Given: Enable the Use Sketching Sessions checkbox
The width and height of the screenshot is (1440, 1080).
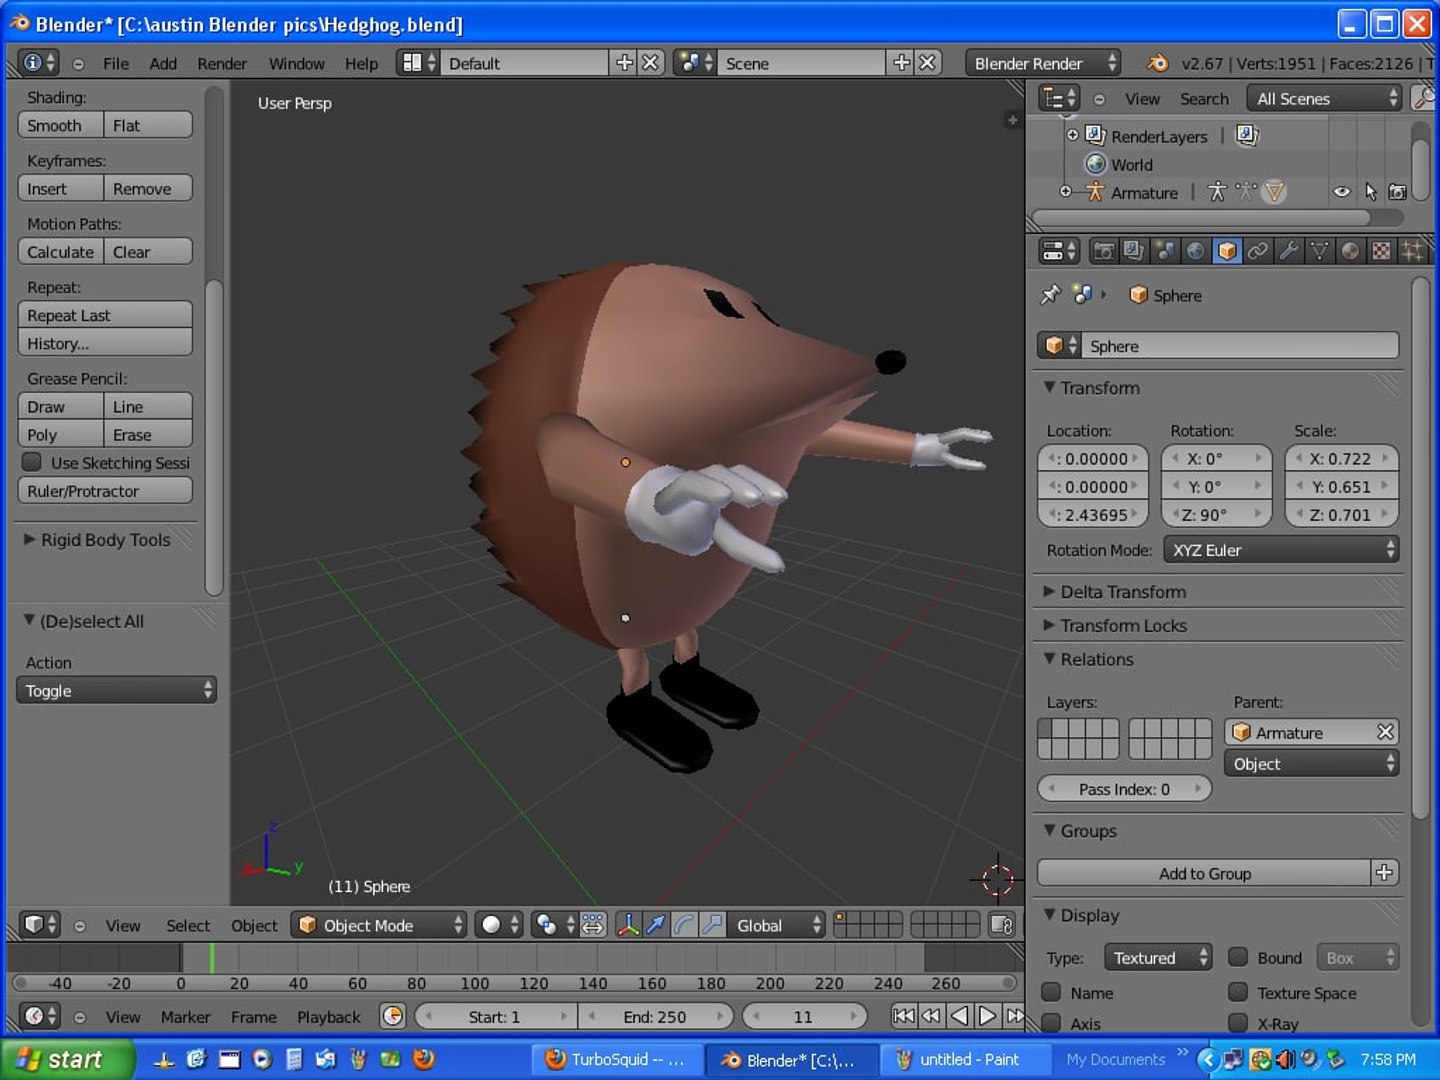Looking at the screenshot, I should 32,462.
